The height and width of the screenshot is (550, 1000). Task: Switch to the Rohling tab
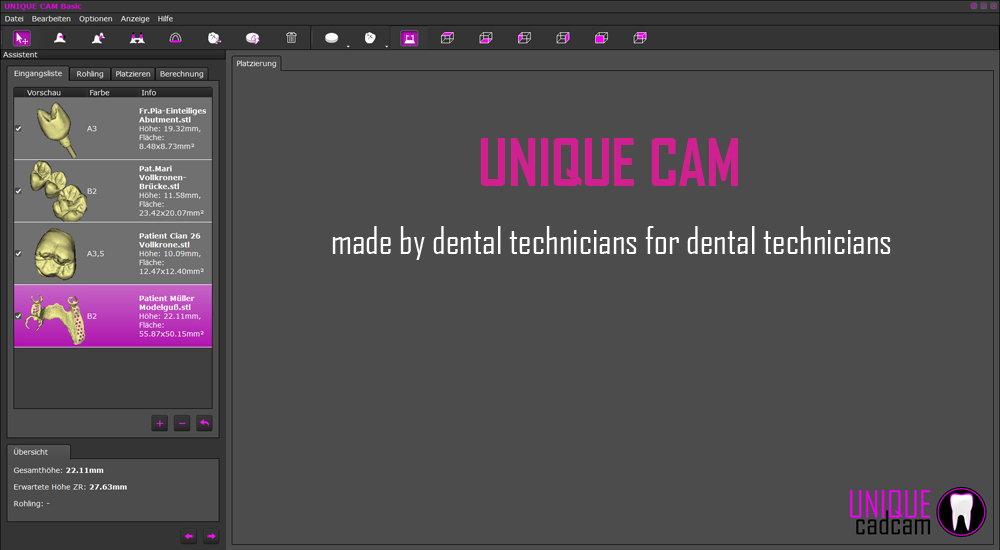point(90,74)
